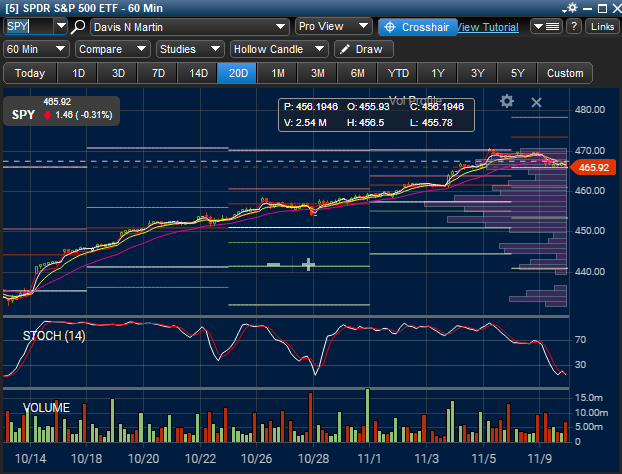Select the 1D range tab
622x474 pixels.
(x=78, y=73)
